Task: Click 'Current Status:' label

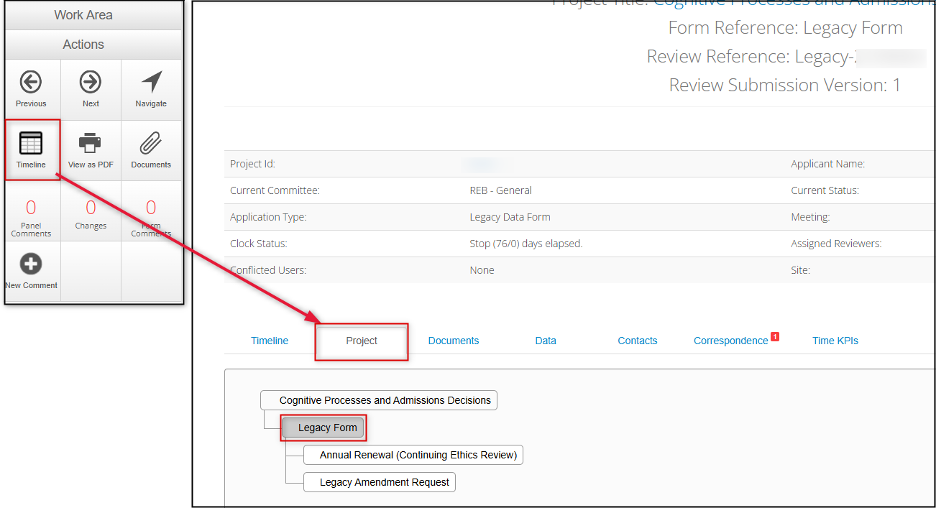Action: tap(825, 190)
